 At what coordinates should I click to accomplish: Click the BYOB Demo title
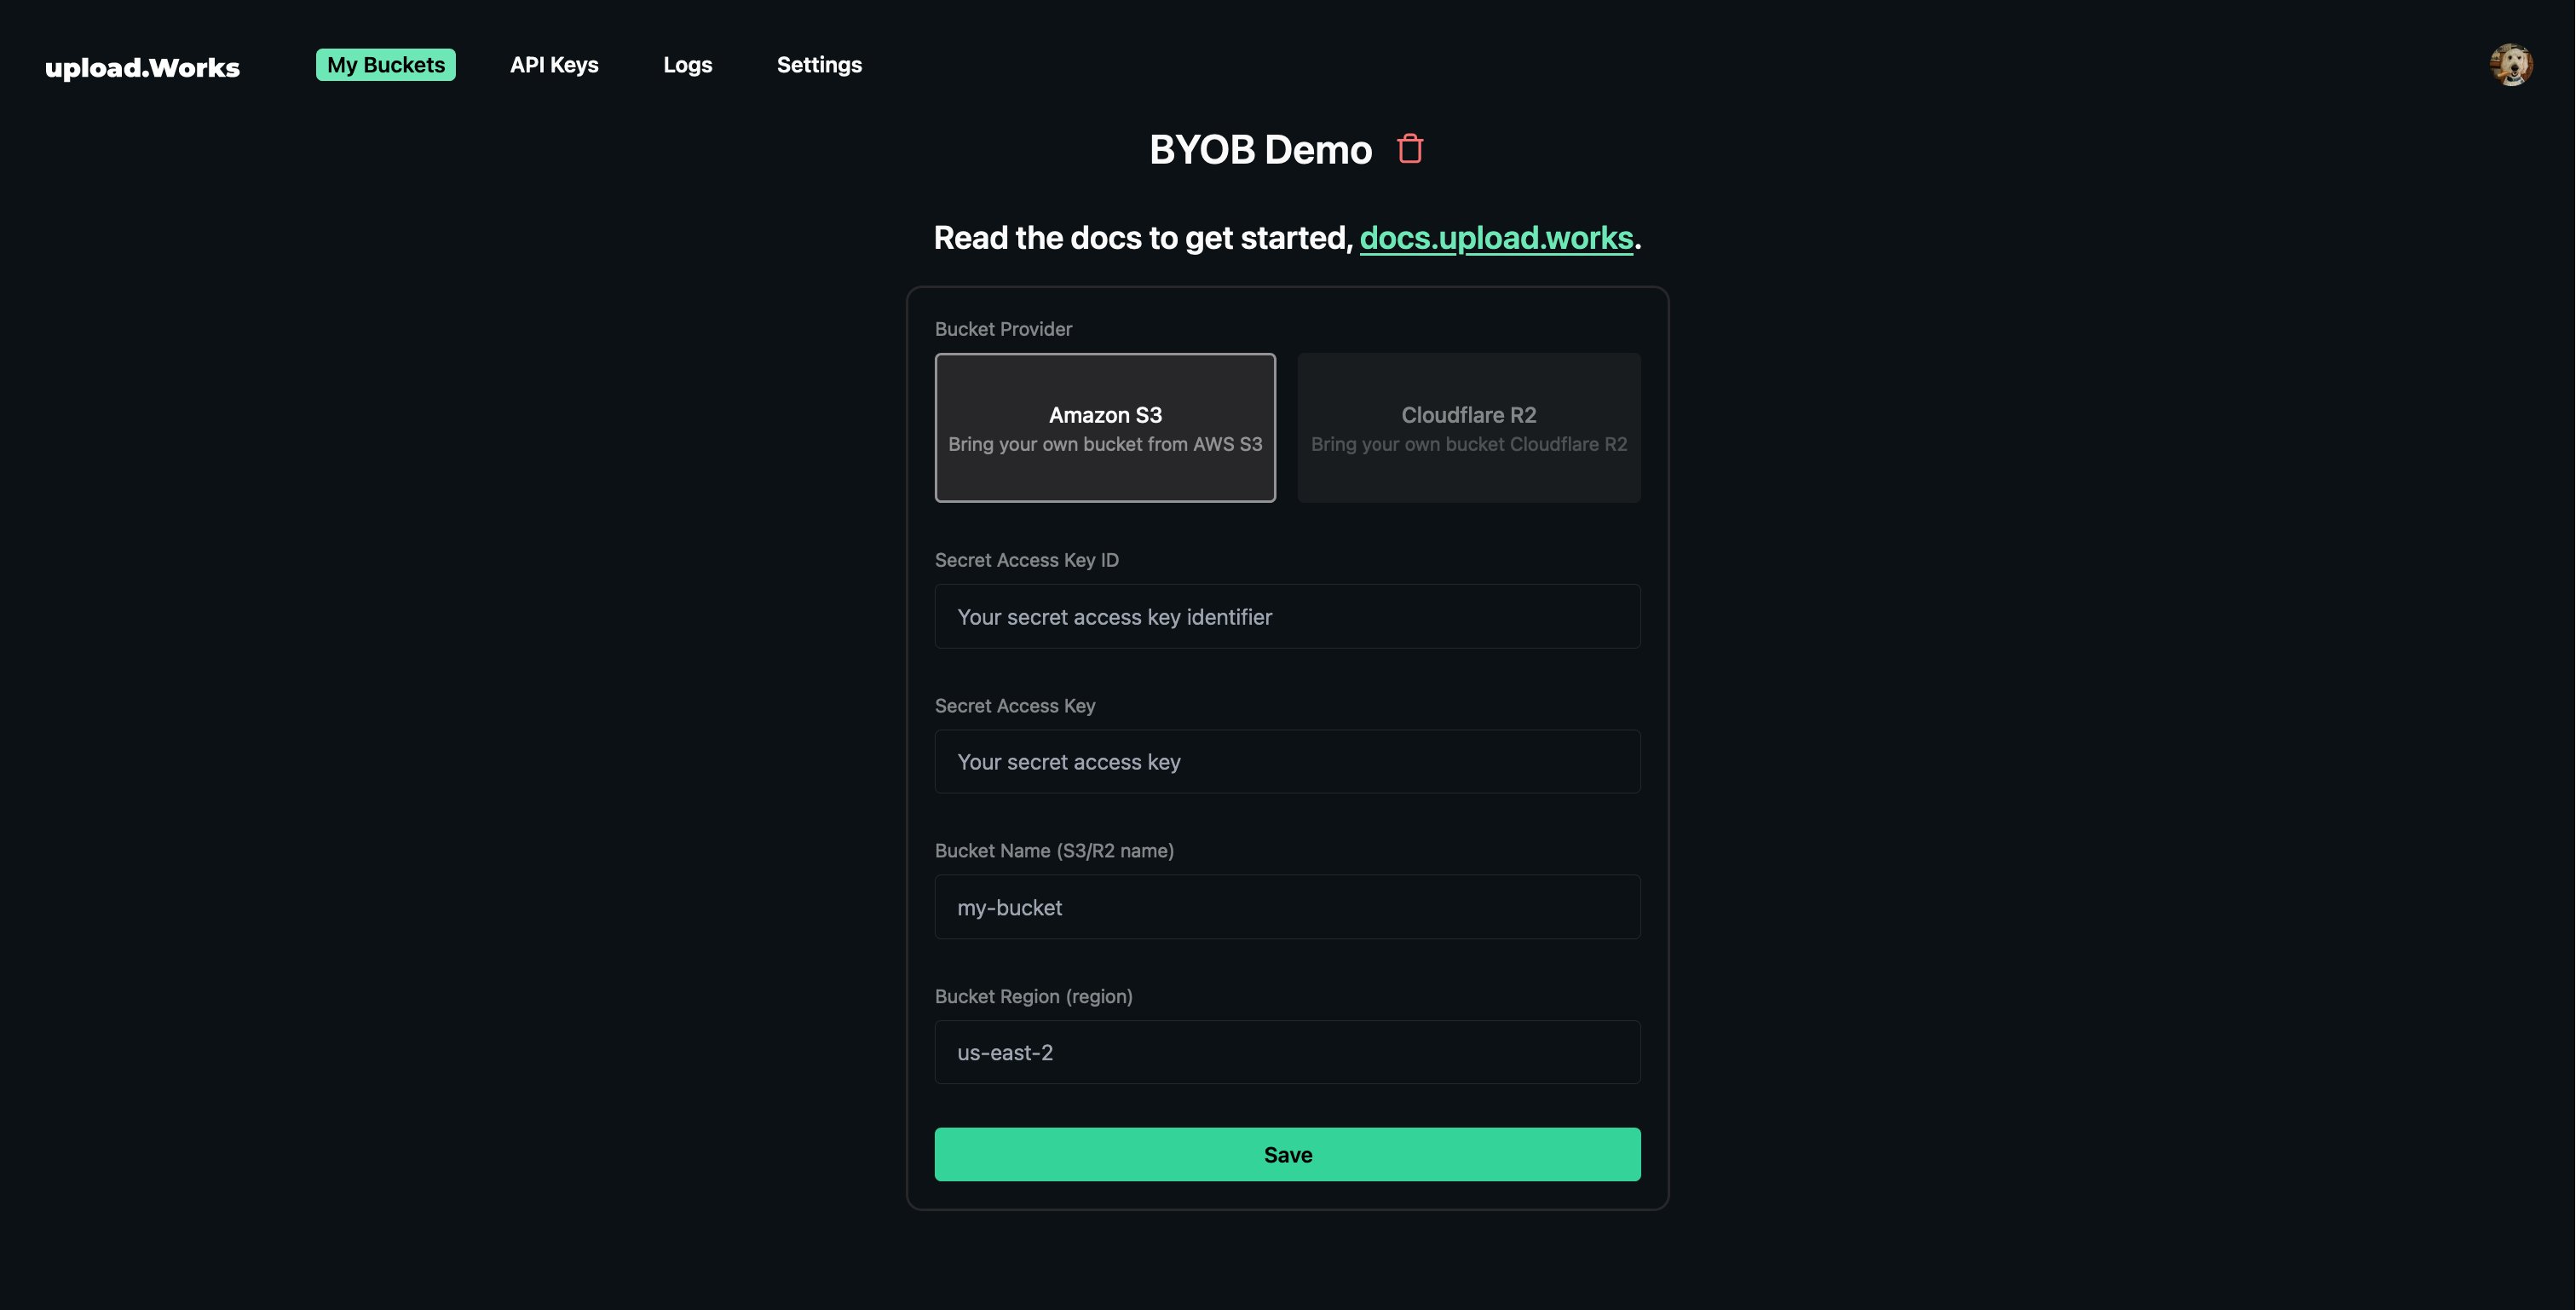pyautogui.click(x=1260, y=150)
